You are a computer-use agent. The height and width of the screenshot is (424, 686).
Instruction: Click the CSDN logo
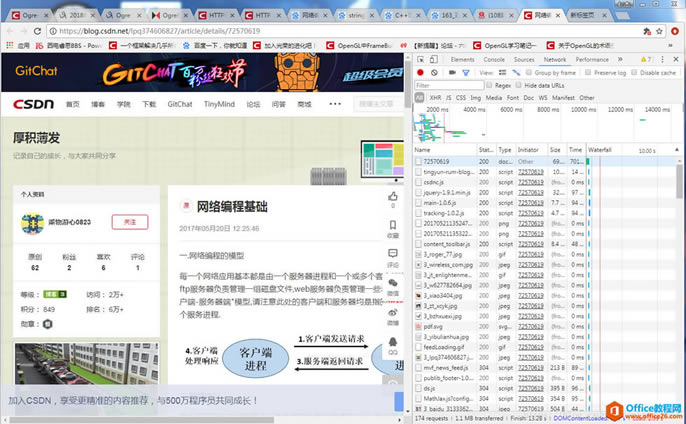click(x=34, y=104)
